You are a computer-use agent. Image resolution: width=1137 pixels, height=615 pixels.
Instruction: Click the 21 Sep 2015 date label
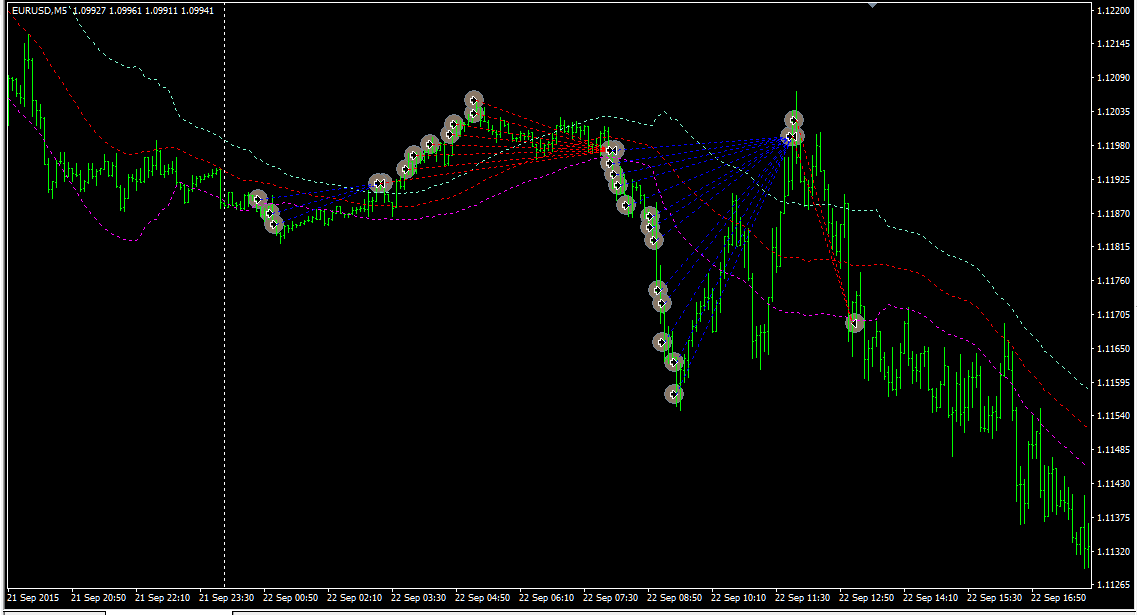tap(33, 598)
